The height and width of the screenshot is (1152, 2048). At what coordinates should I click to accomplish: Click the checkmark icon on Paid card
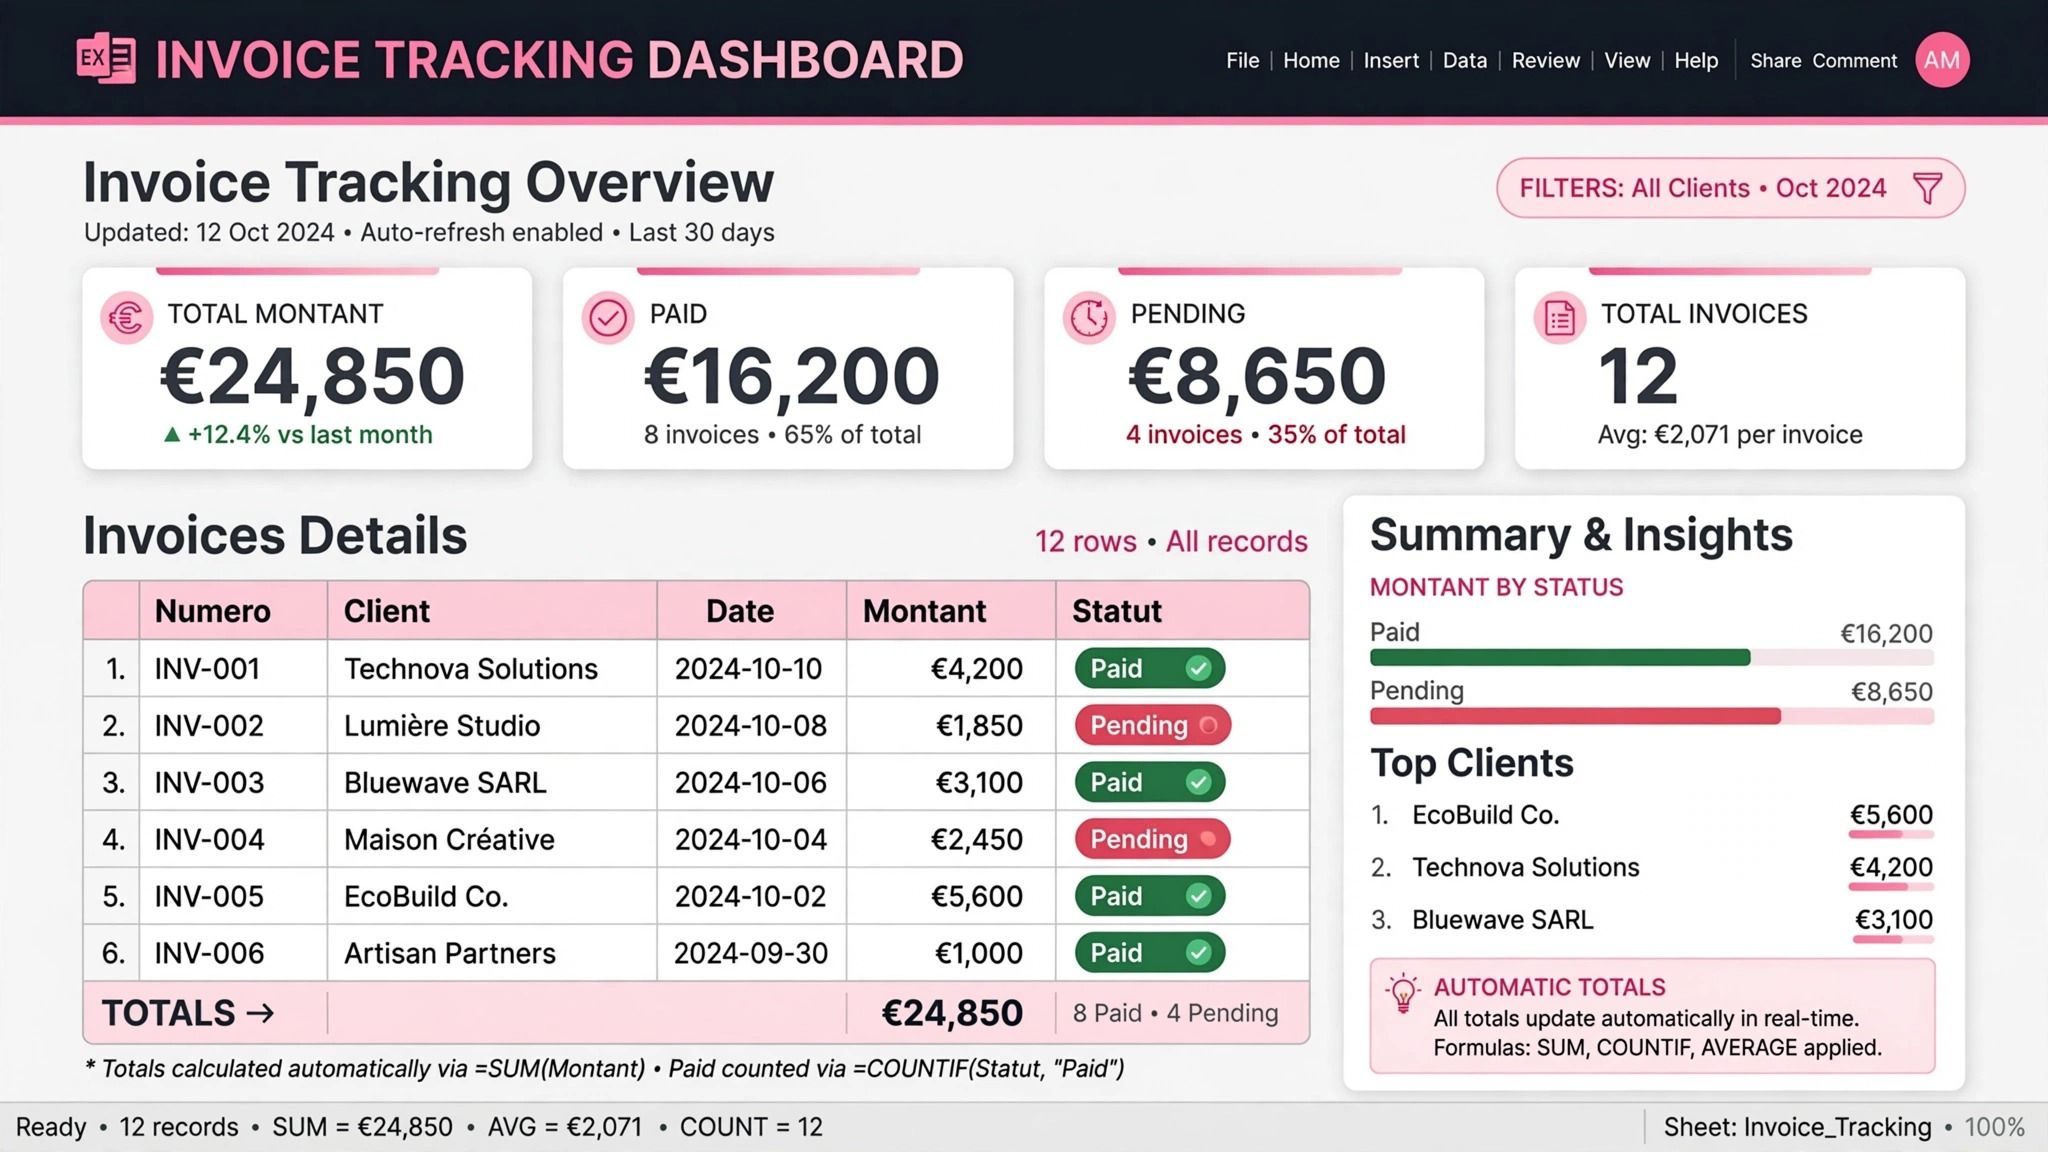click(x=608, y=318)
